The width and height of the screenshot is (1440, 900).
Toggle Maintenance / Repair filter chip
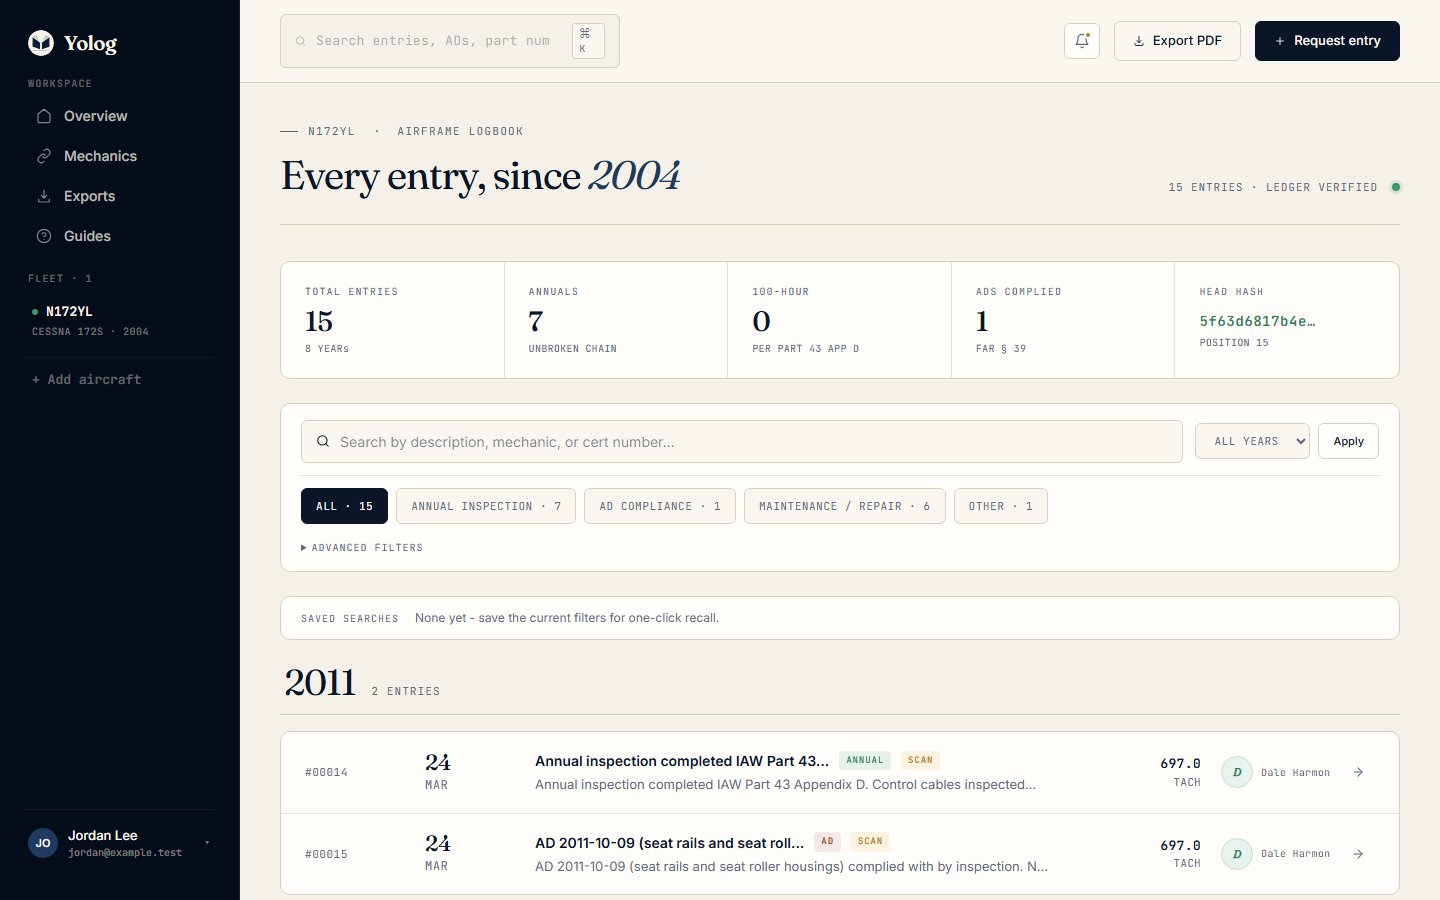[x=845, y=506]
